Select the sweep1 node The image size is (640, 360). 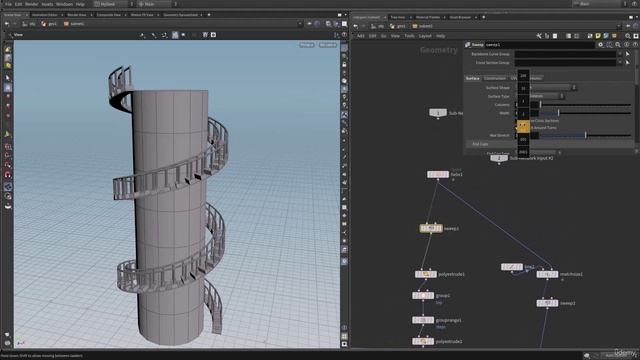431,229
